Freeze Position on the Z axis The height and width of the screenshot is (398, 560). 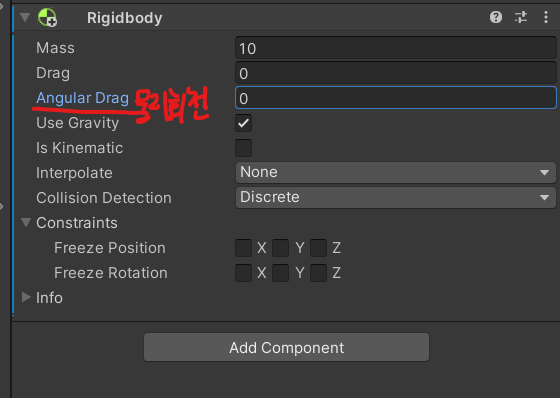pyautogui.click(x=319, y=248)
